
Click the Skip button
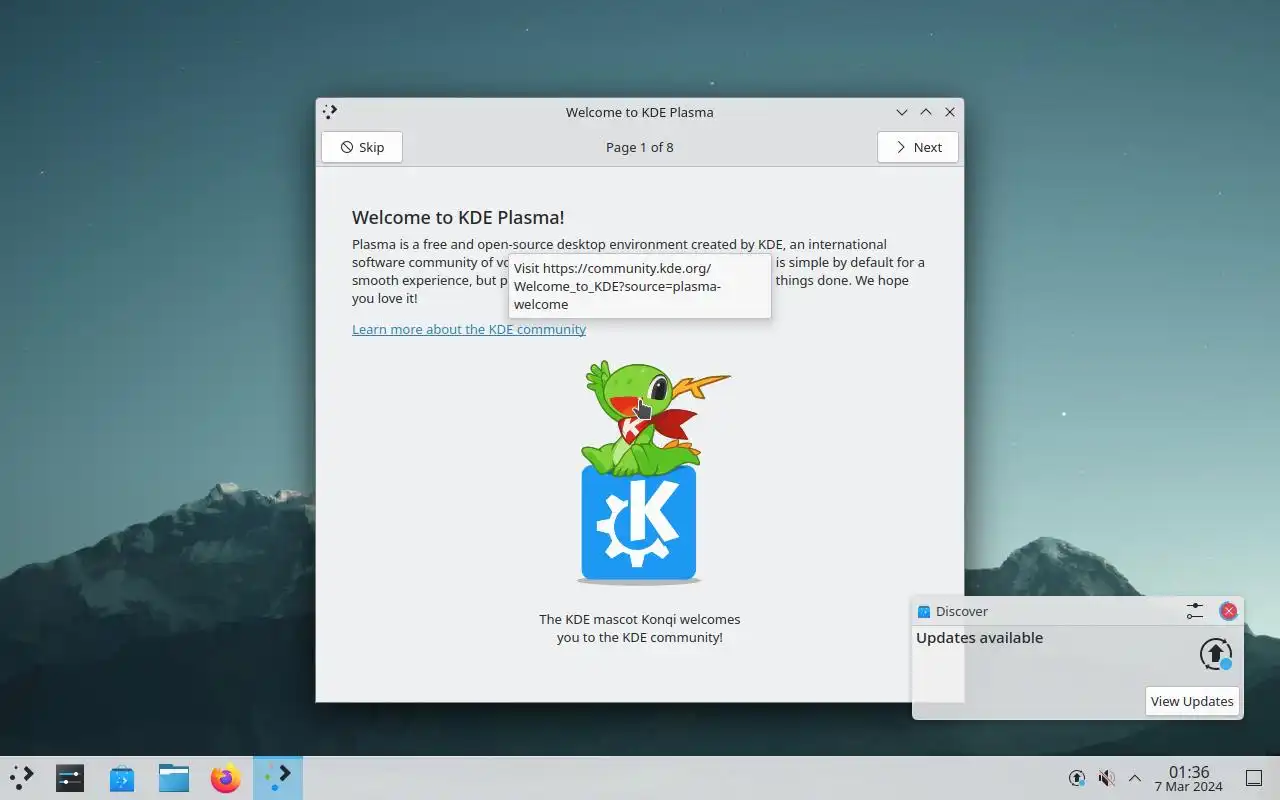coord(361,147)
